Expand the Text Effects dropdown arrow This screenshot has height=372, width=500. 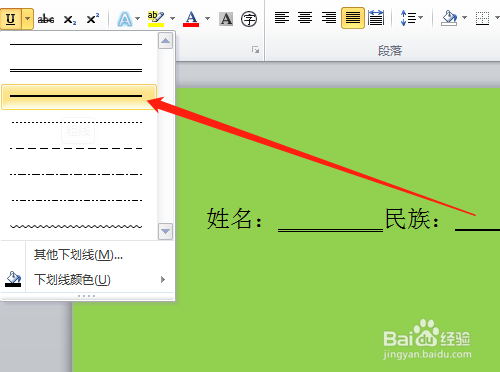coord(137,19)
